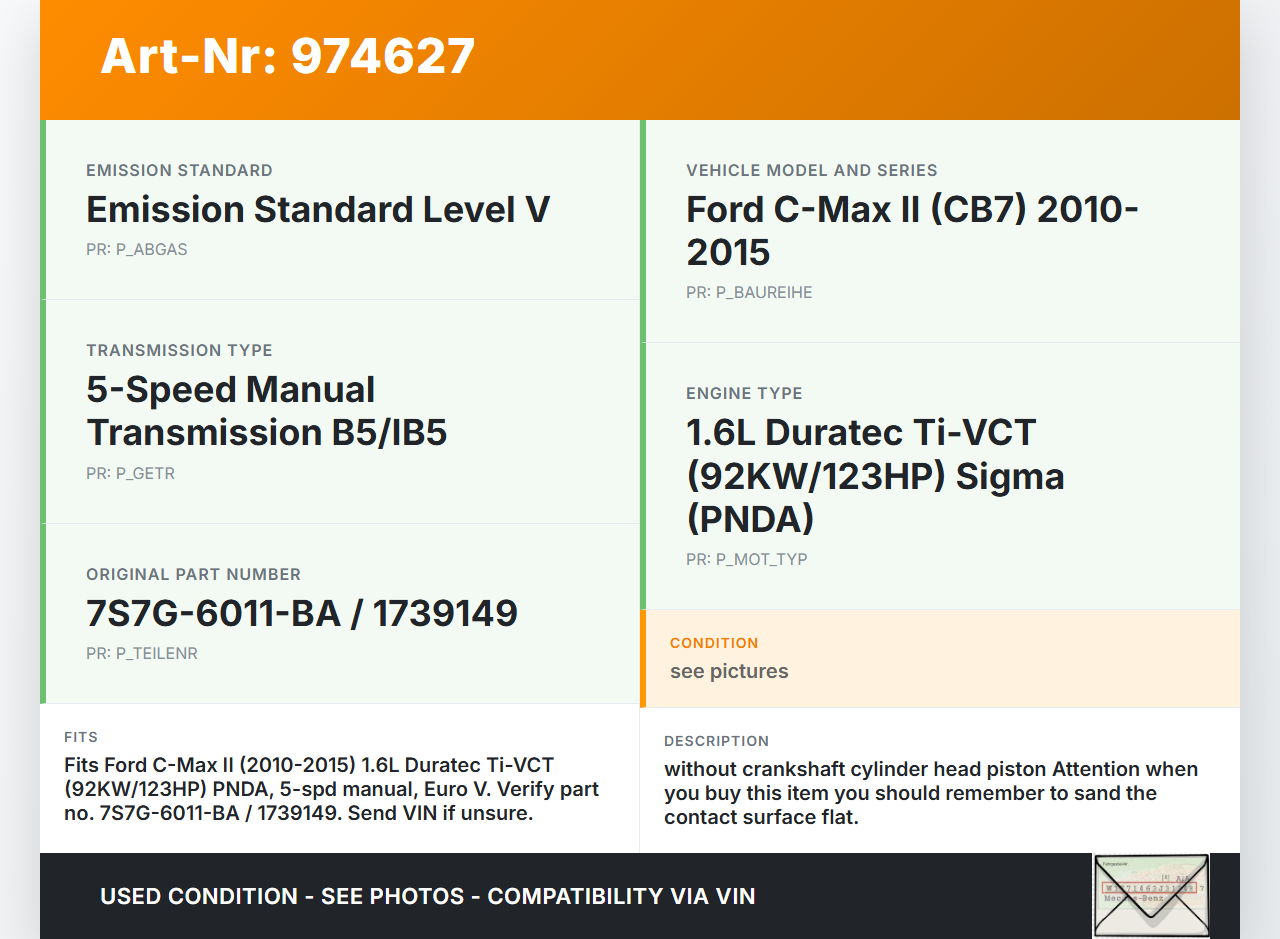
Task: Select the large "Ford C-Max II (CB7) 2010-2015" value
Action: click(913, 231)
